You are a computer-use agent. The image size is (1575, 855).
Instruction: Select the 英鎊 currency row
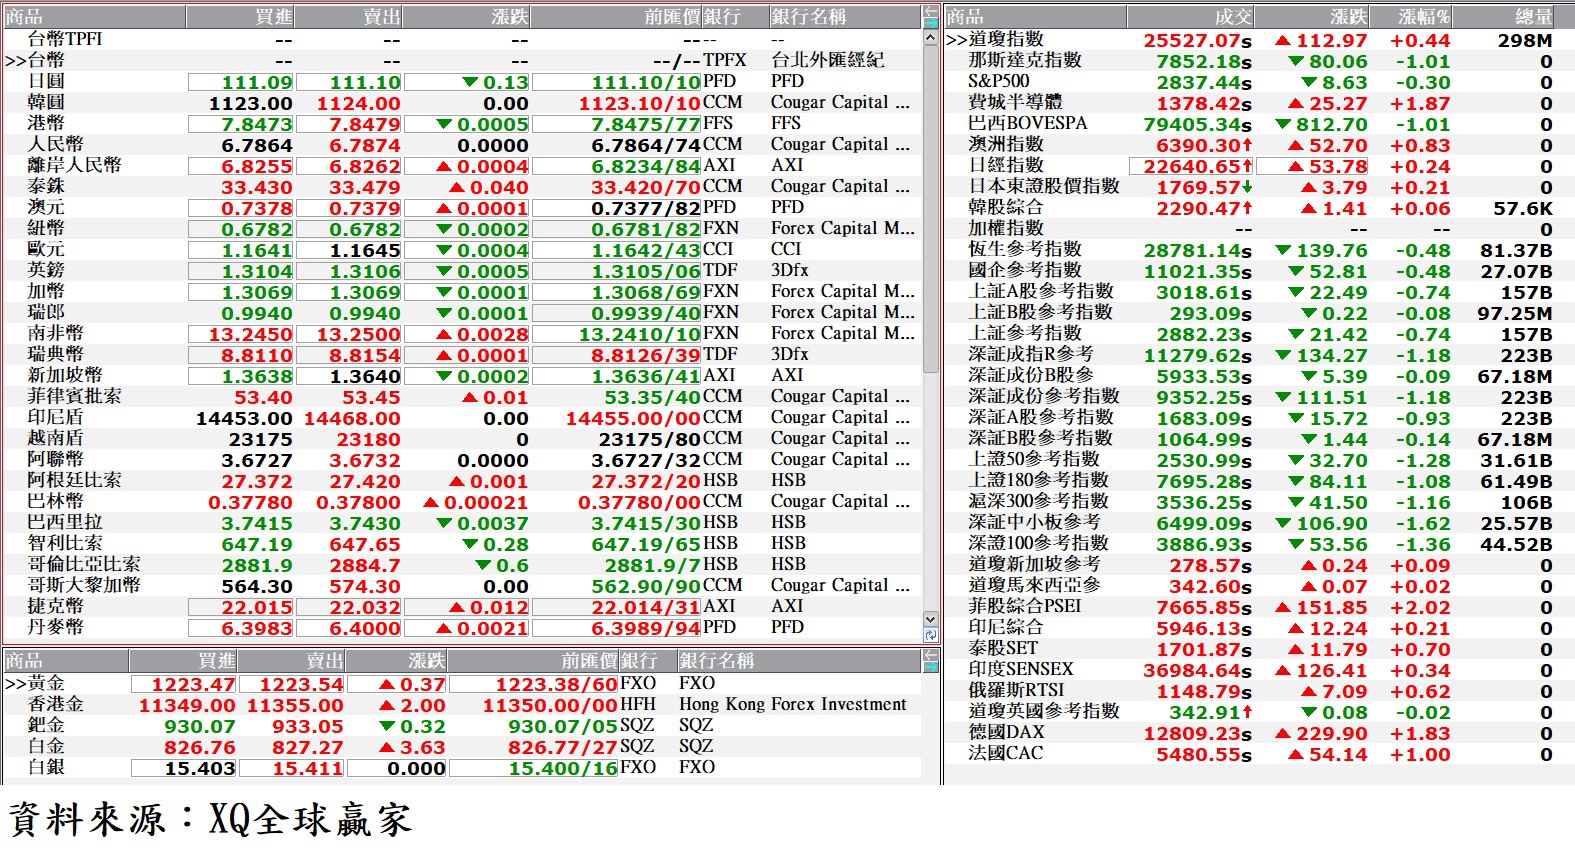tap(462, 270)
